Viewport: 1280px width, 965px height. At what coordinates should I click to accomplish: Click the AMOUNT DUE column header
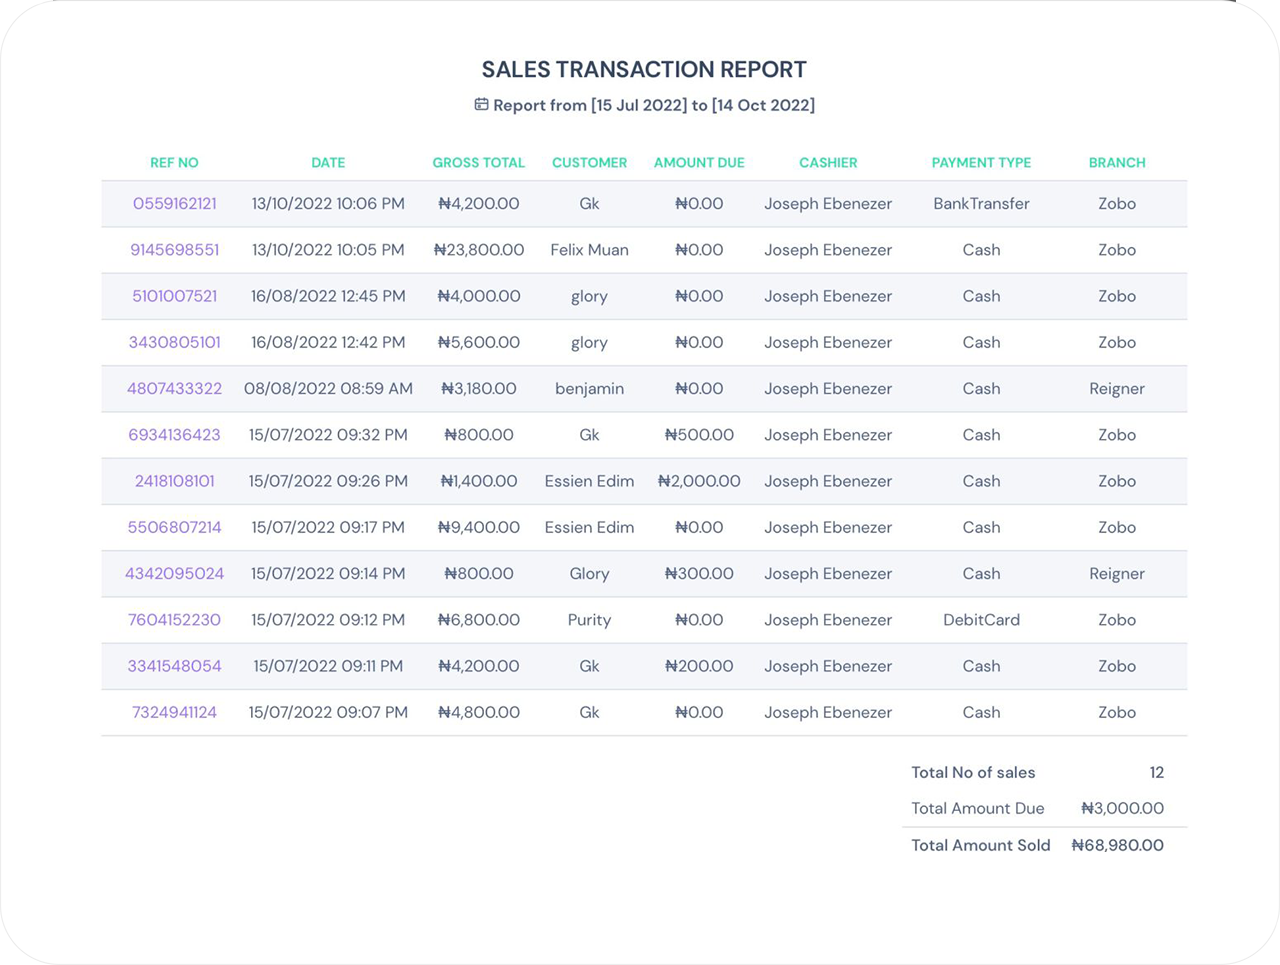(x=699, y=162)
